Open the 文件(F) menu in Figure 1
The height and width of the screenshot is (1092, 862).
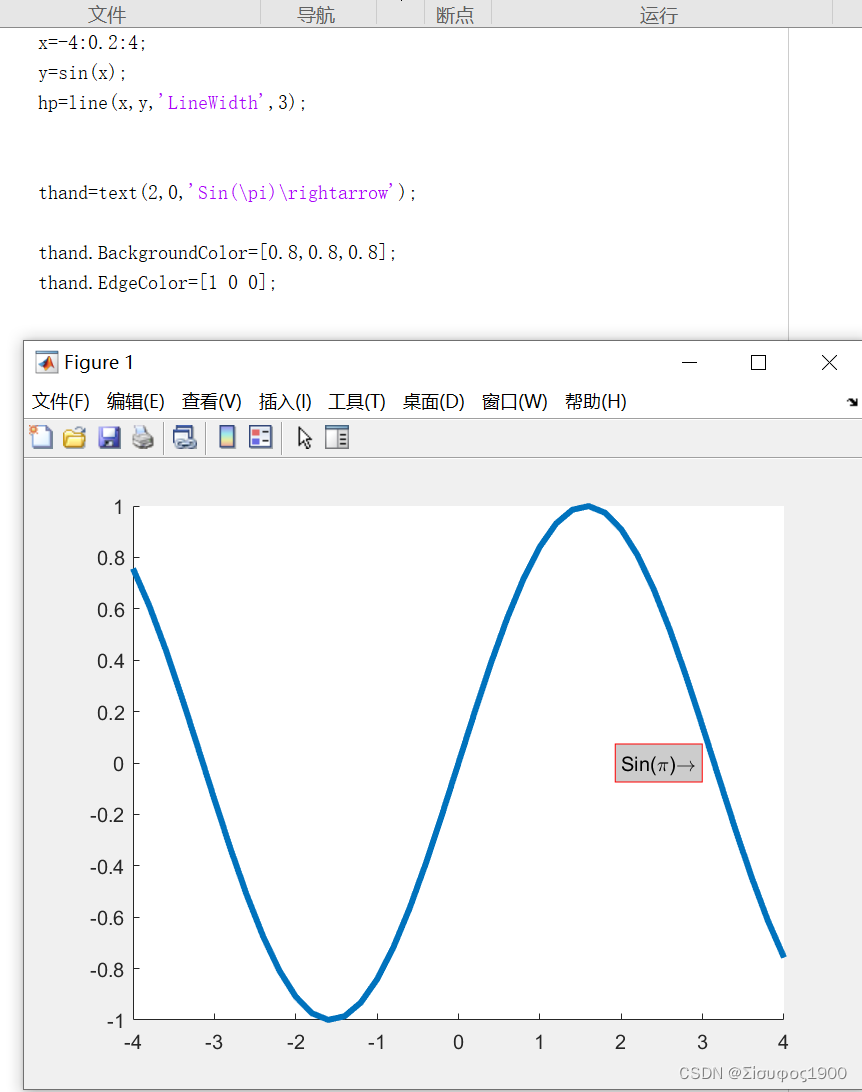(x=60, y=401)
